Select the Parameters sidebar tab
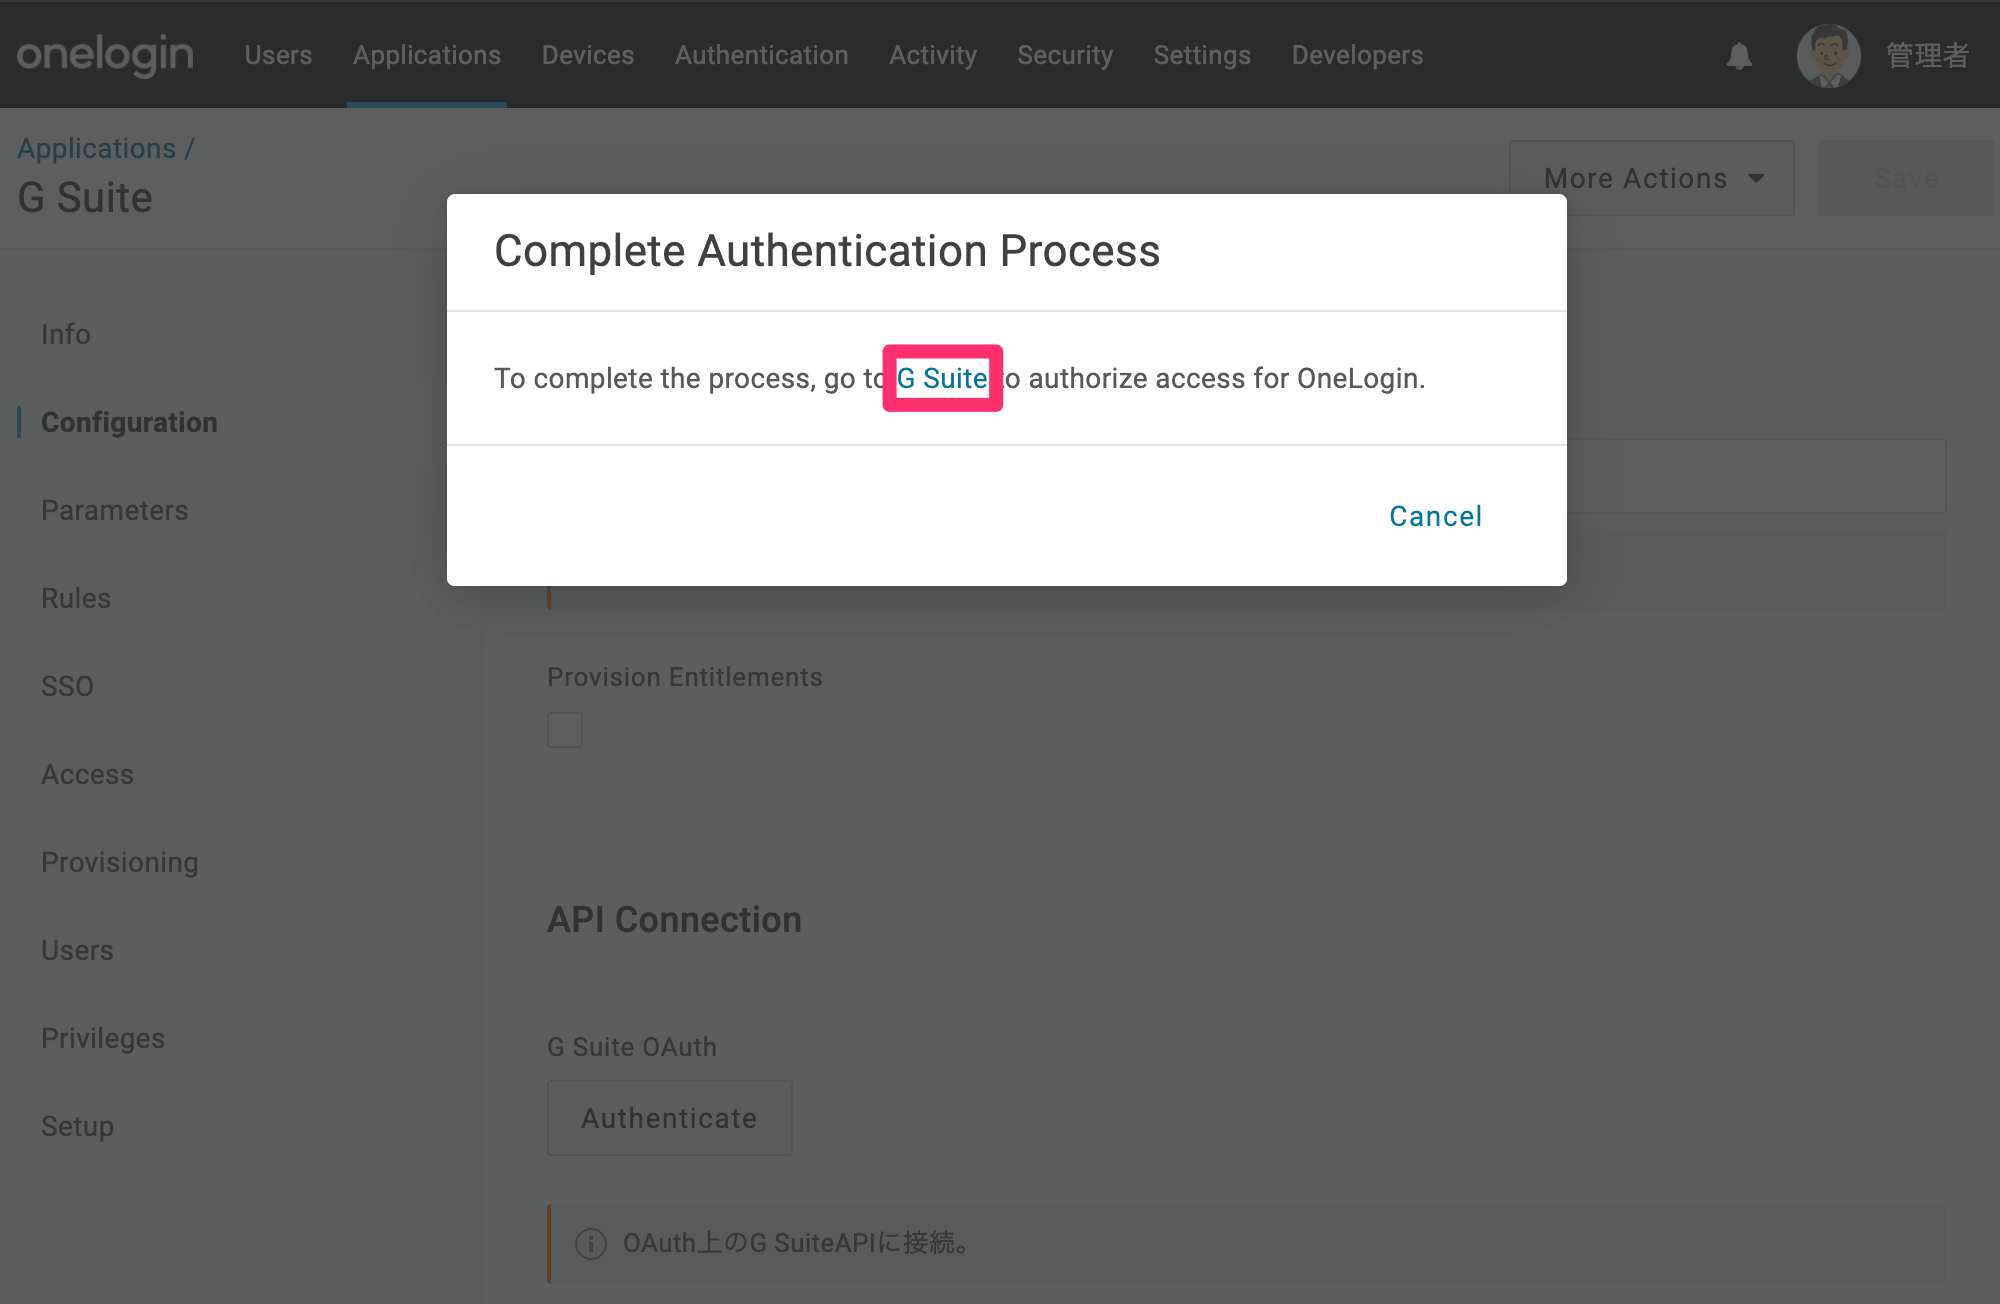Viewport: 2000px width, 1304px height. click(115, 510)
